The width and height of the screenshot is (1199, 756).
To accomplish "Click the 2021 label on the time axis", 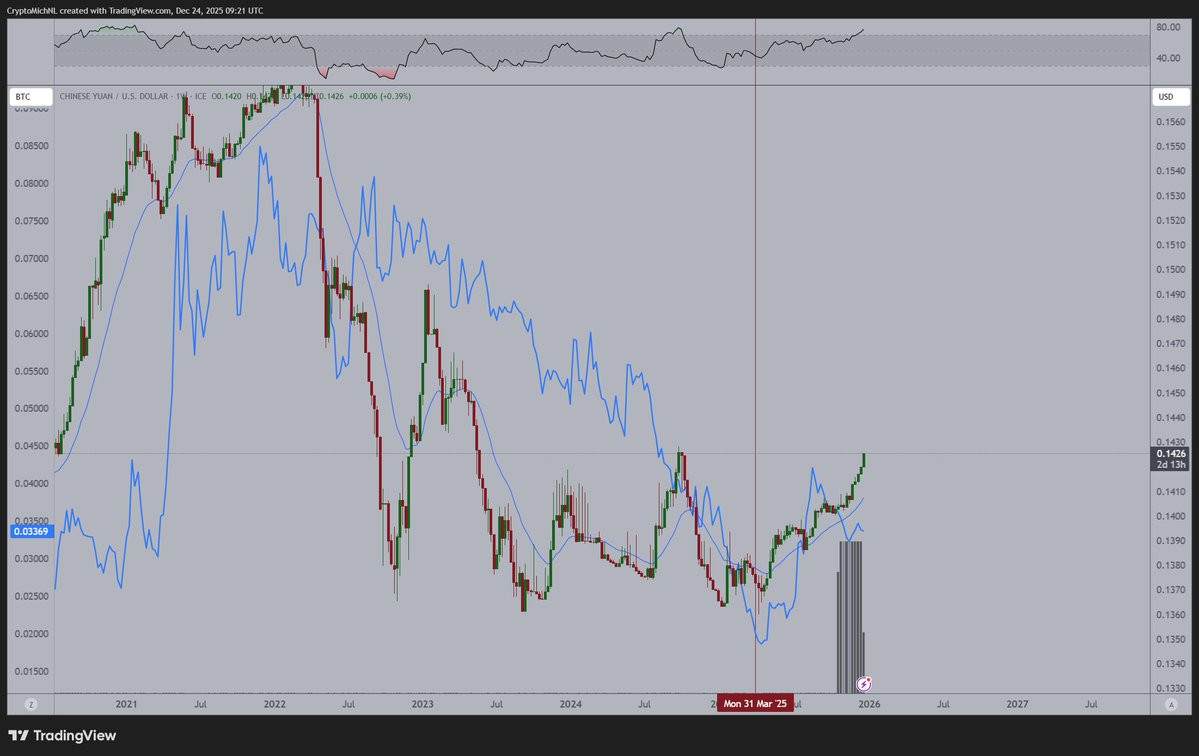I will pos(126,704).
